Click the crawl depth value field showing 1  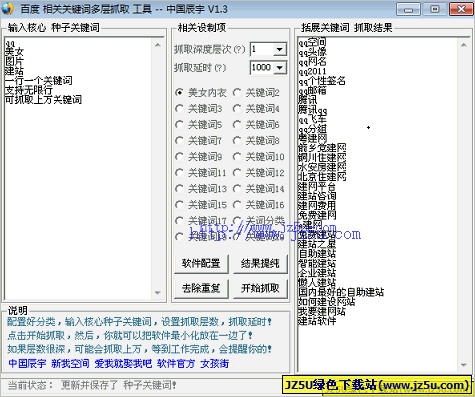point(262,49)
